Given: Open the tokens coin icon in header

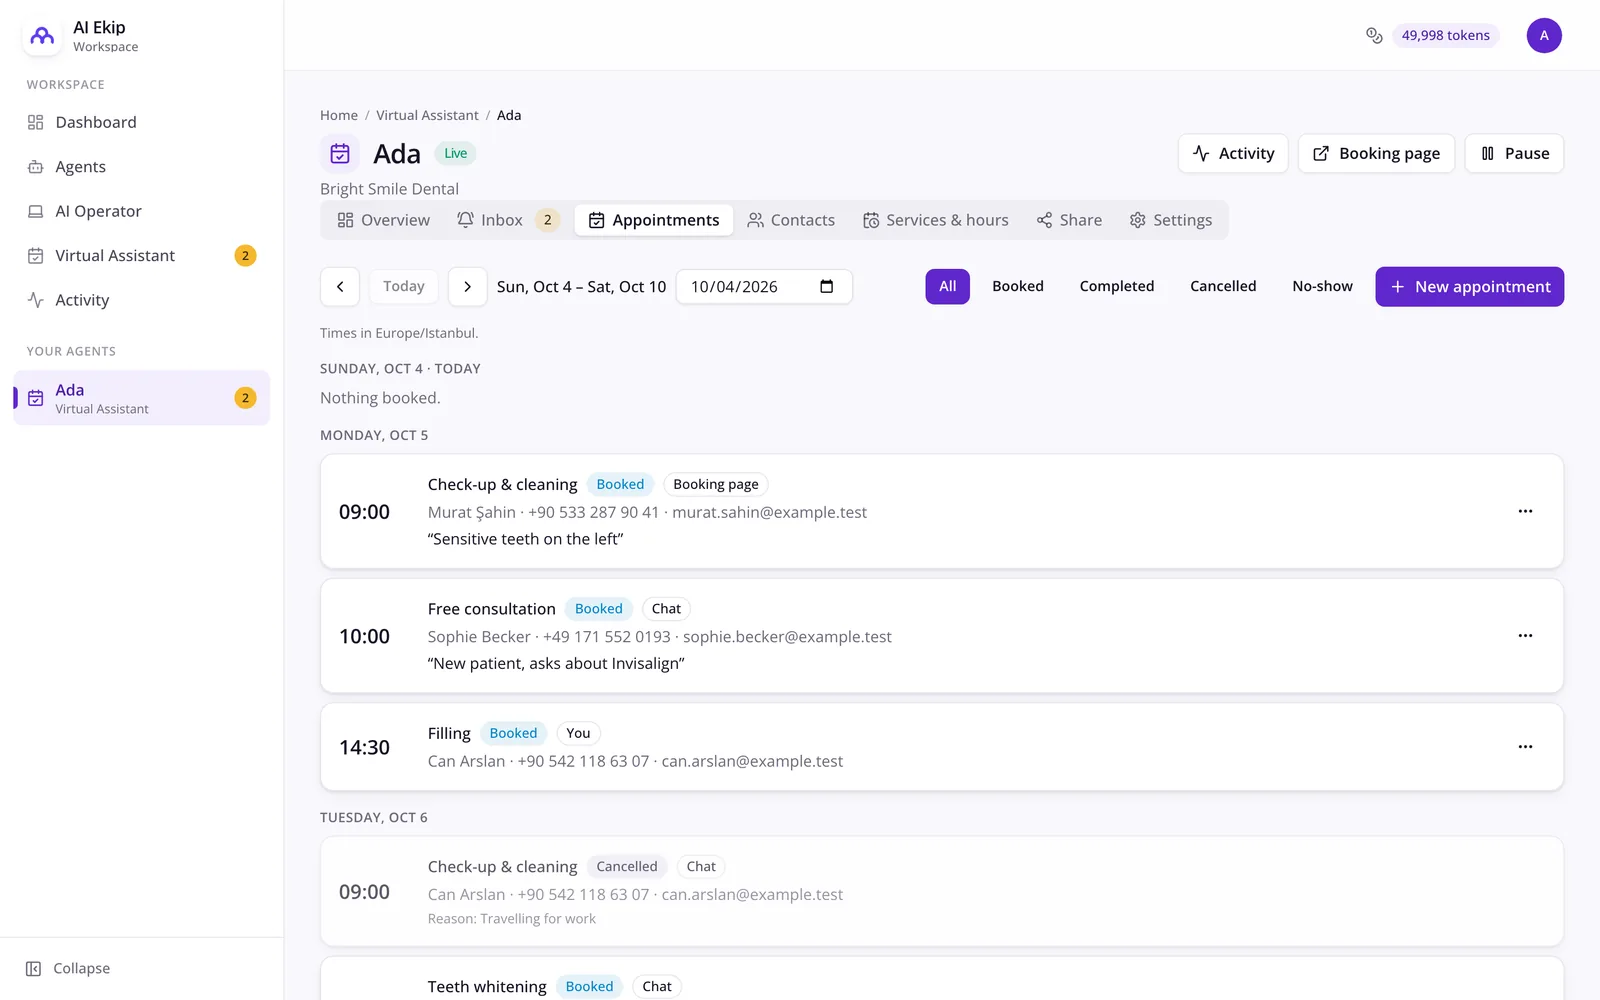Looking at the screenshot, I should pos(1374,35).
